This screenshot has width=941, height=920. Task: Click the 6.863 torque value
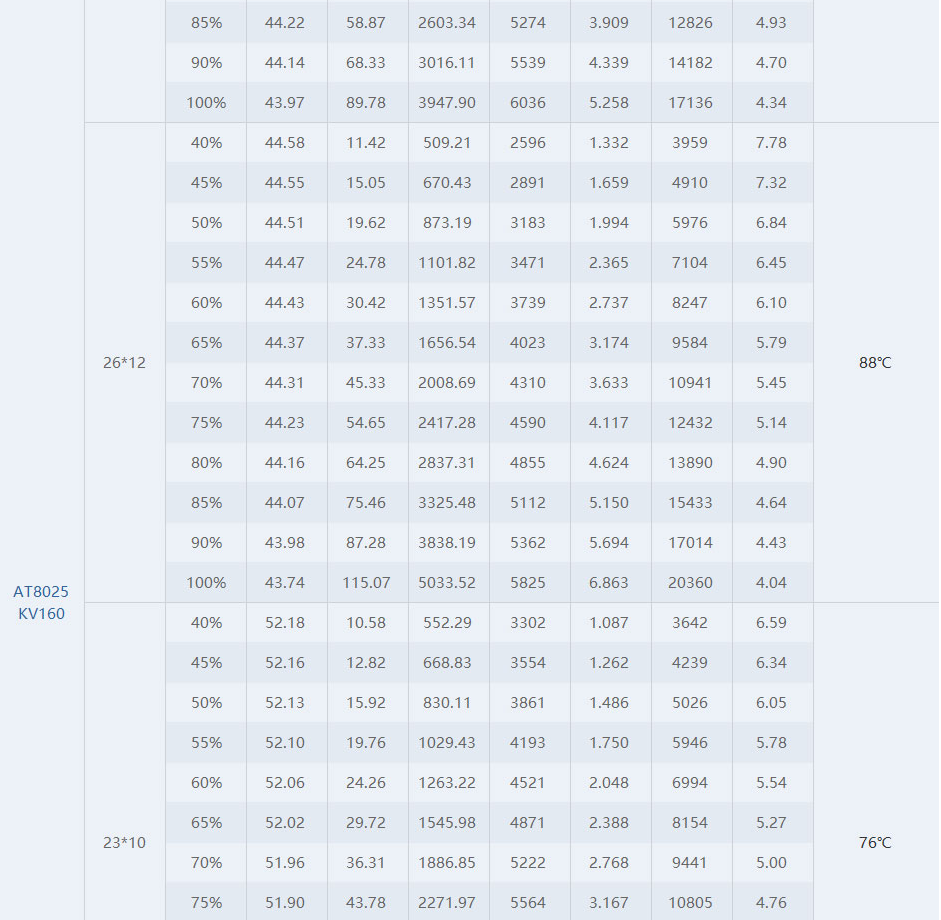tap(609, 583)
